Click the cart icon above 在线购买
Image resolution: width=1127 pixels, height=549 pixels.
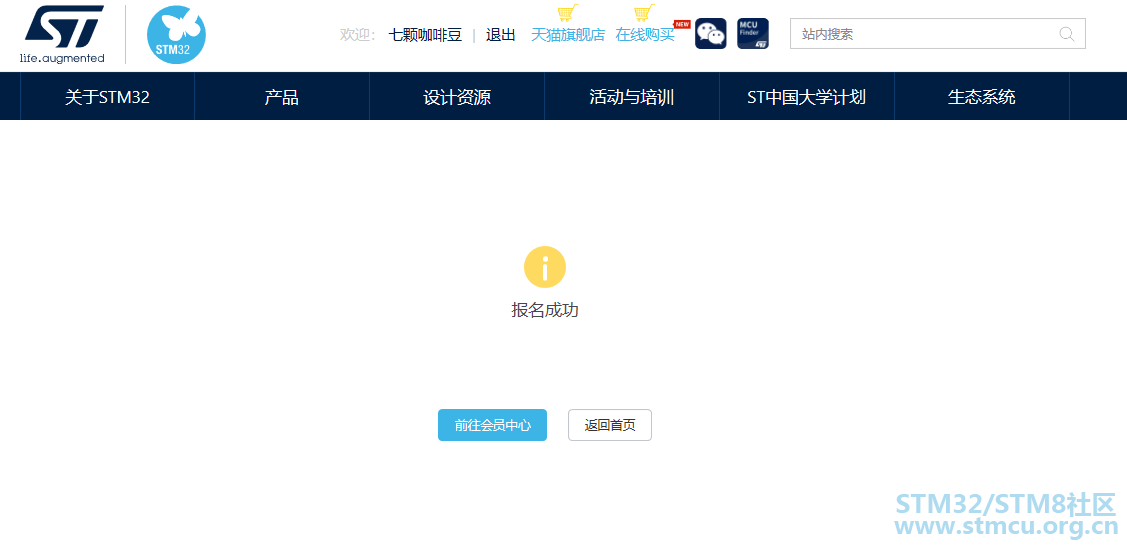pos(645,13)
